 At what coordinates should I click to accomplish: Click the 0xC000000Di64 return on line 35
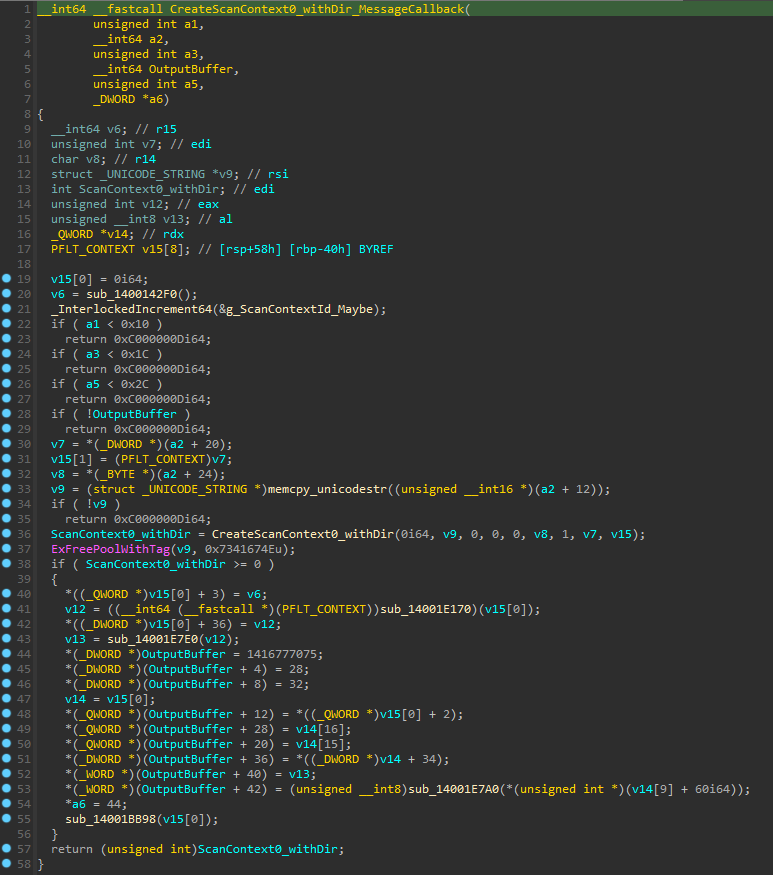click(159, 519)
